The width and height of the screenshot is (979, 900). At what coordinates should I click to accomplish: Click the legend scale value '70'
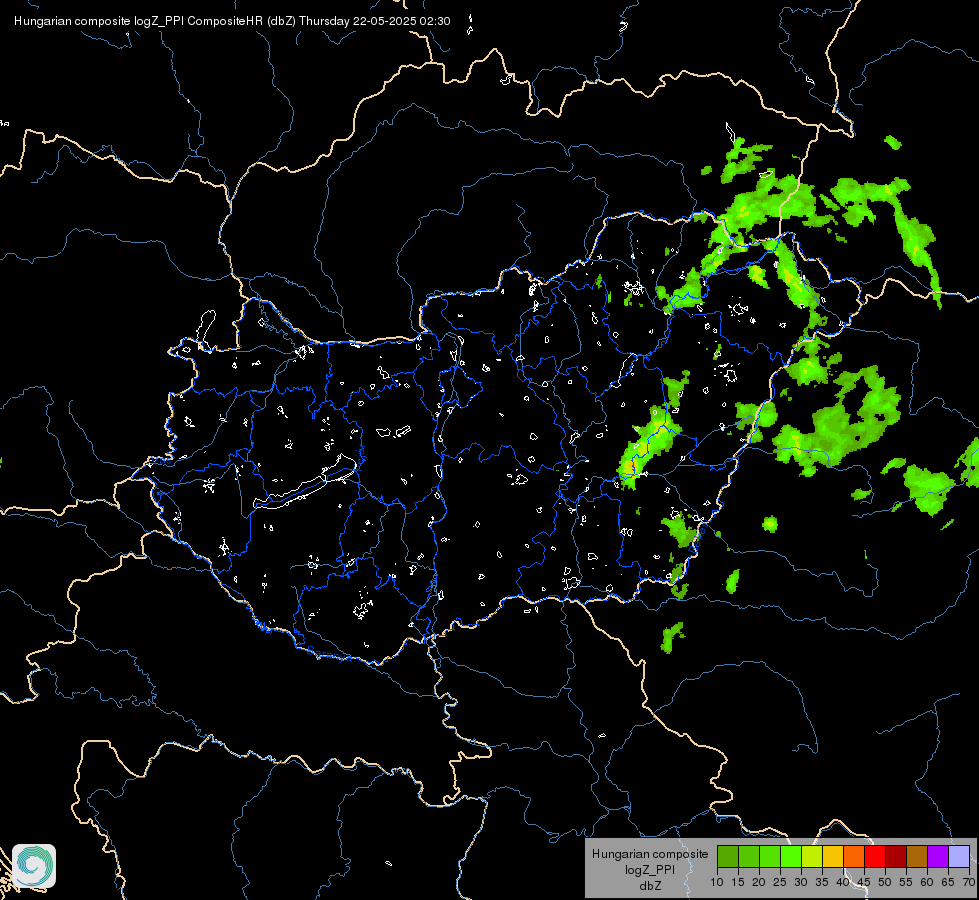tap(970, 882)
